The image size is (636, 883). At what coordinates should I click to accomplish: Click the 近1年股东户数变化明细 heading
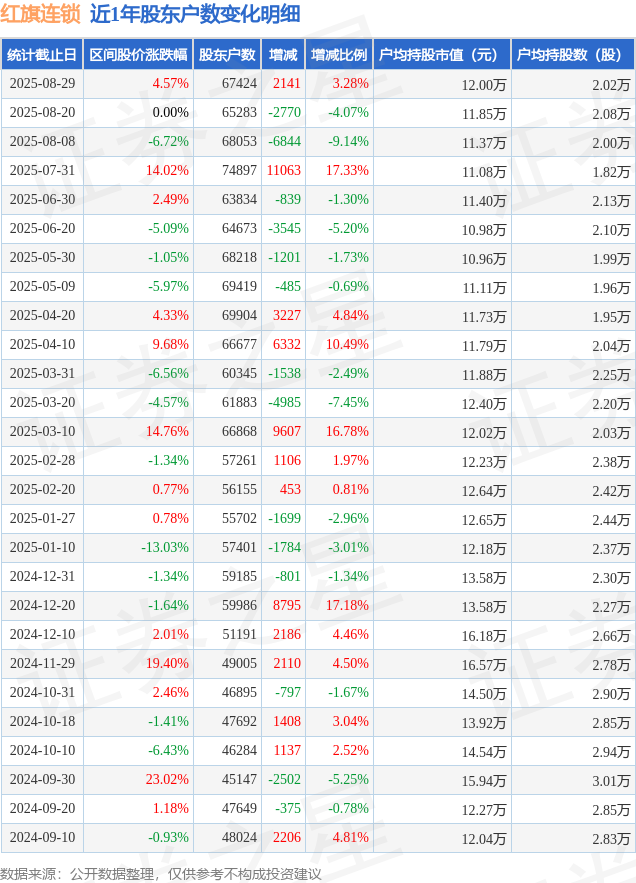[x=195, y=14]
